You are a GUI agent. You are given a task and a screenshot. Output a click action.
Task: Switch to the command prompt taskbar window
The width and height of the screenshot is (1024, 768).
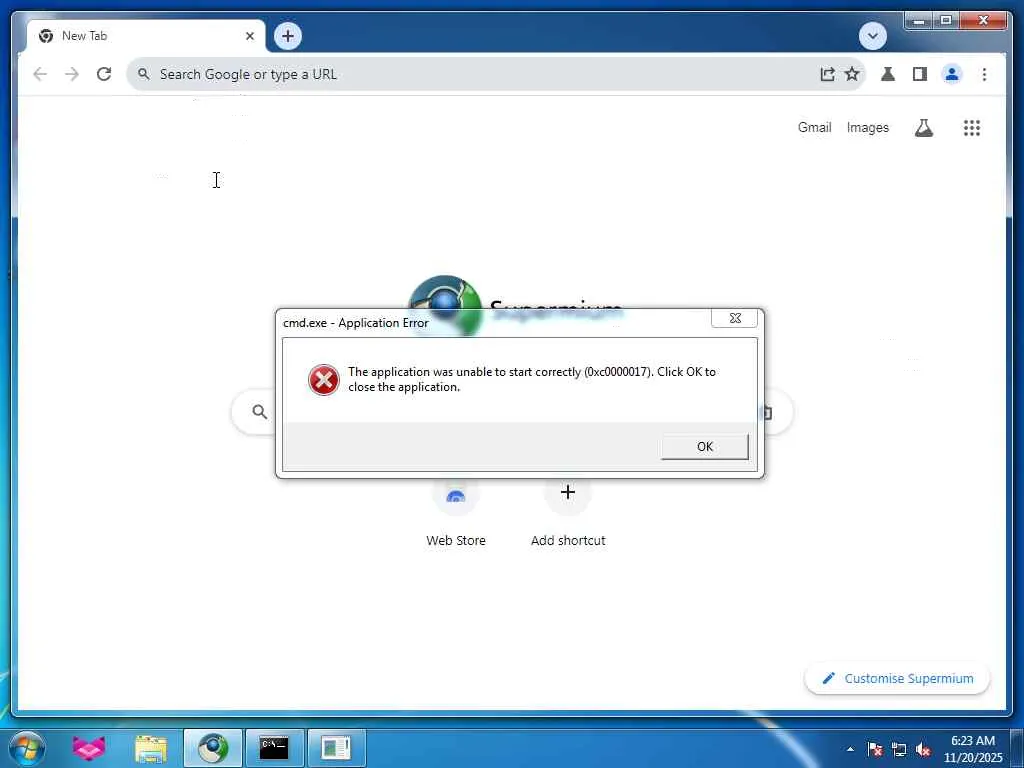(274, 748)
